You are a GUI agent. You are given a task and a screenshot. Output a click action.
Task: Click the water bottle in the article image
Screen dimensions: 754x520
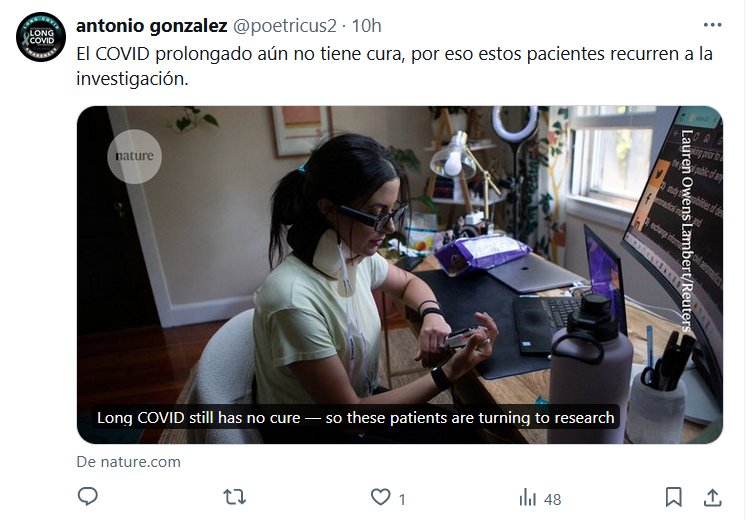click(590, 368)
